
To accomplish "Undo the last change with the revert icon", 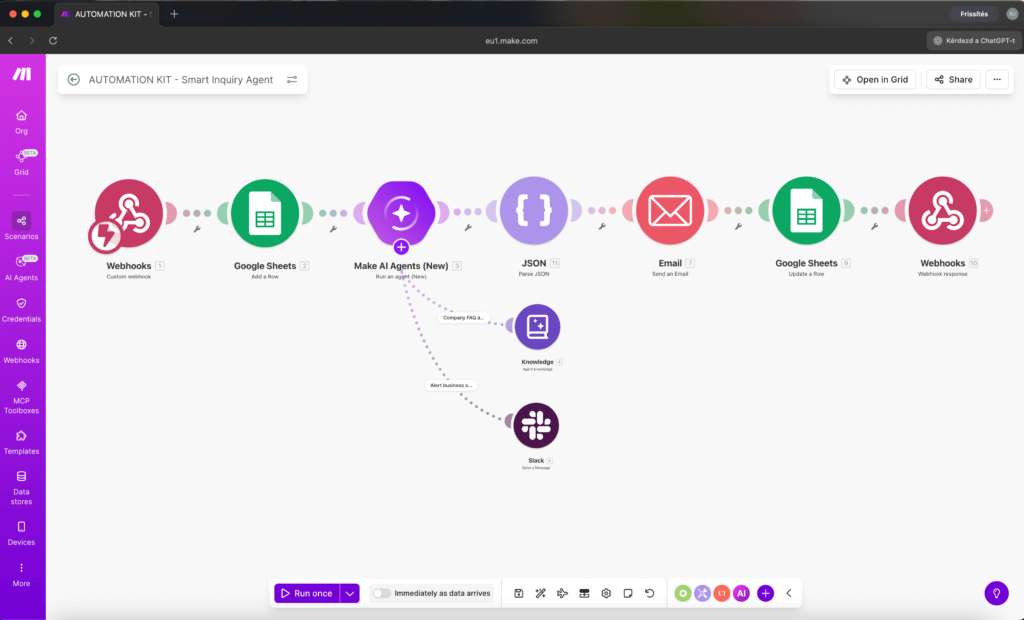I will [x=649, y=593].
